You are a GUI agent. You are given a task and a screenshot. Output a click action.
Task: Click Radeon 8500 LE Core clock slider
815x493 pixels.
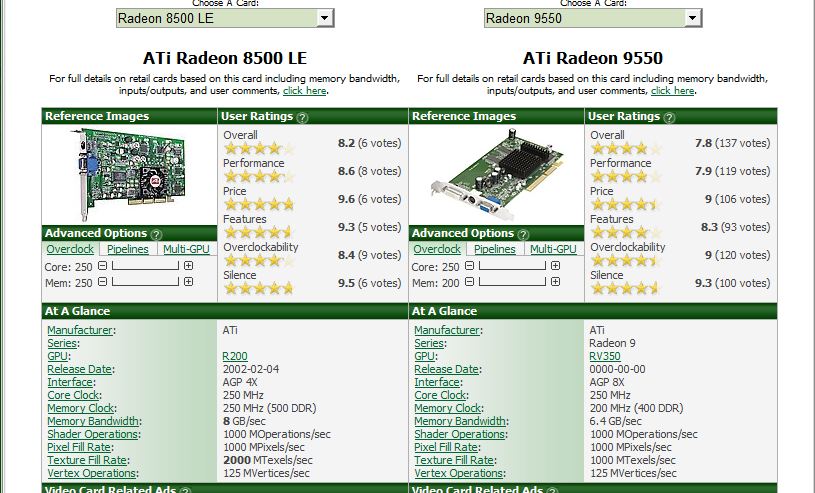pos(146,266)
